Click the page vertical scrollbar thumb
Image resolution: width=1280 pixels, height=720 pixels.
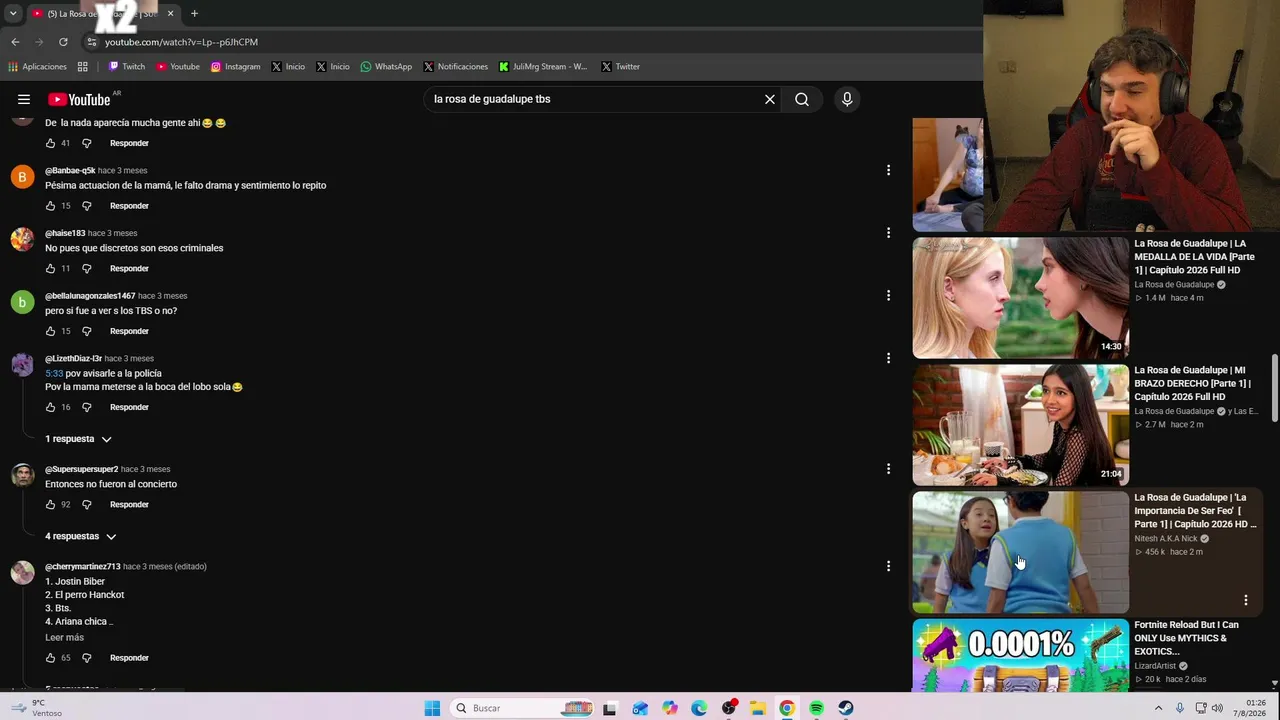pos(1274,389)
